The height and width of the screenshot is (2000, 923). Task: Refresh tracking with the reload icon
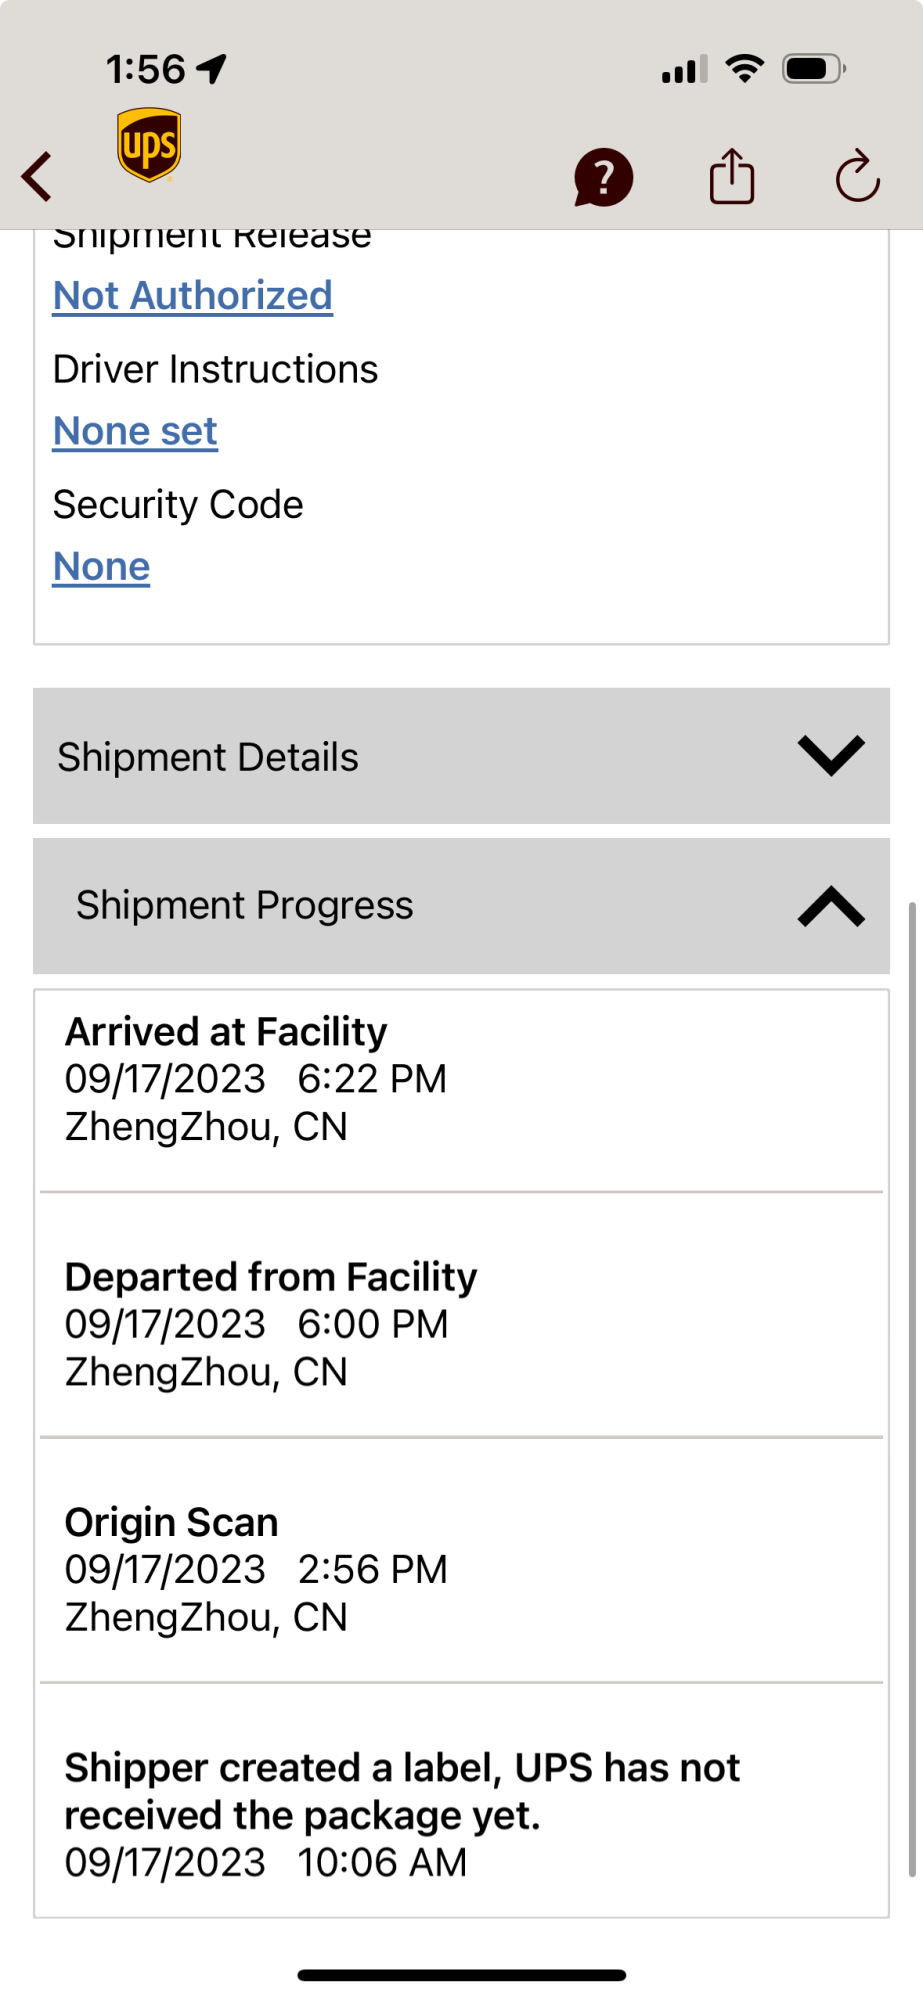pyautogui.click(x=857, y=177)
